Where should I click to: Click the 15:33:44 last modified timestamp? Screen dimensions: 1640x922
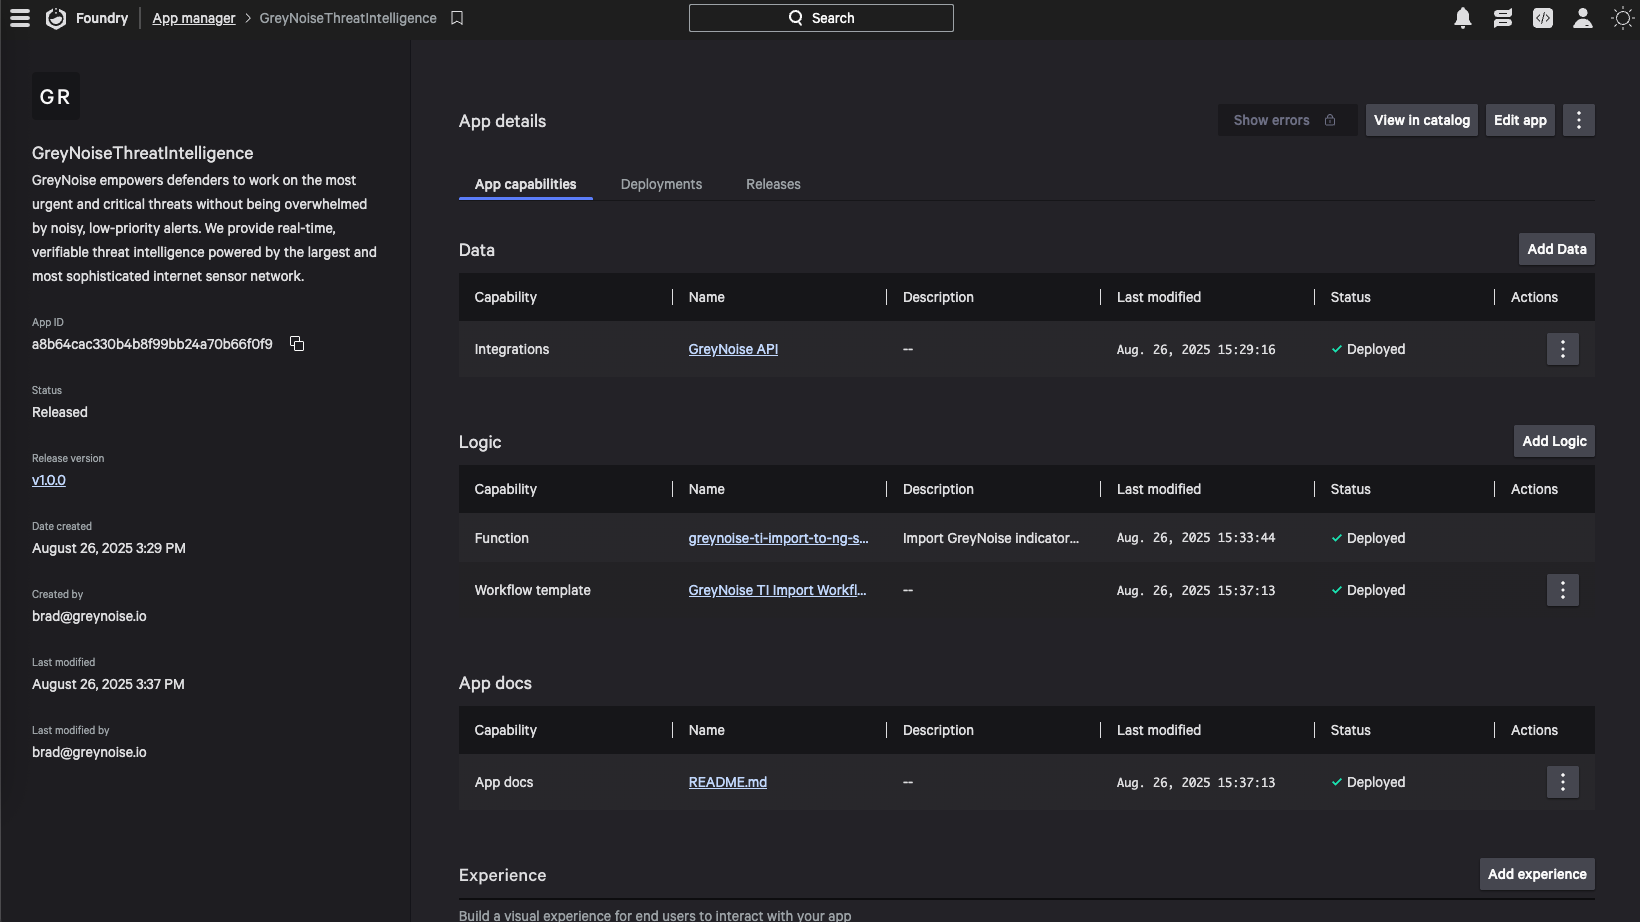pos(1196,538)
